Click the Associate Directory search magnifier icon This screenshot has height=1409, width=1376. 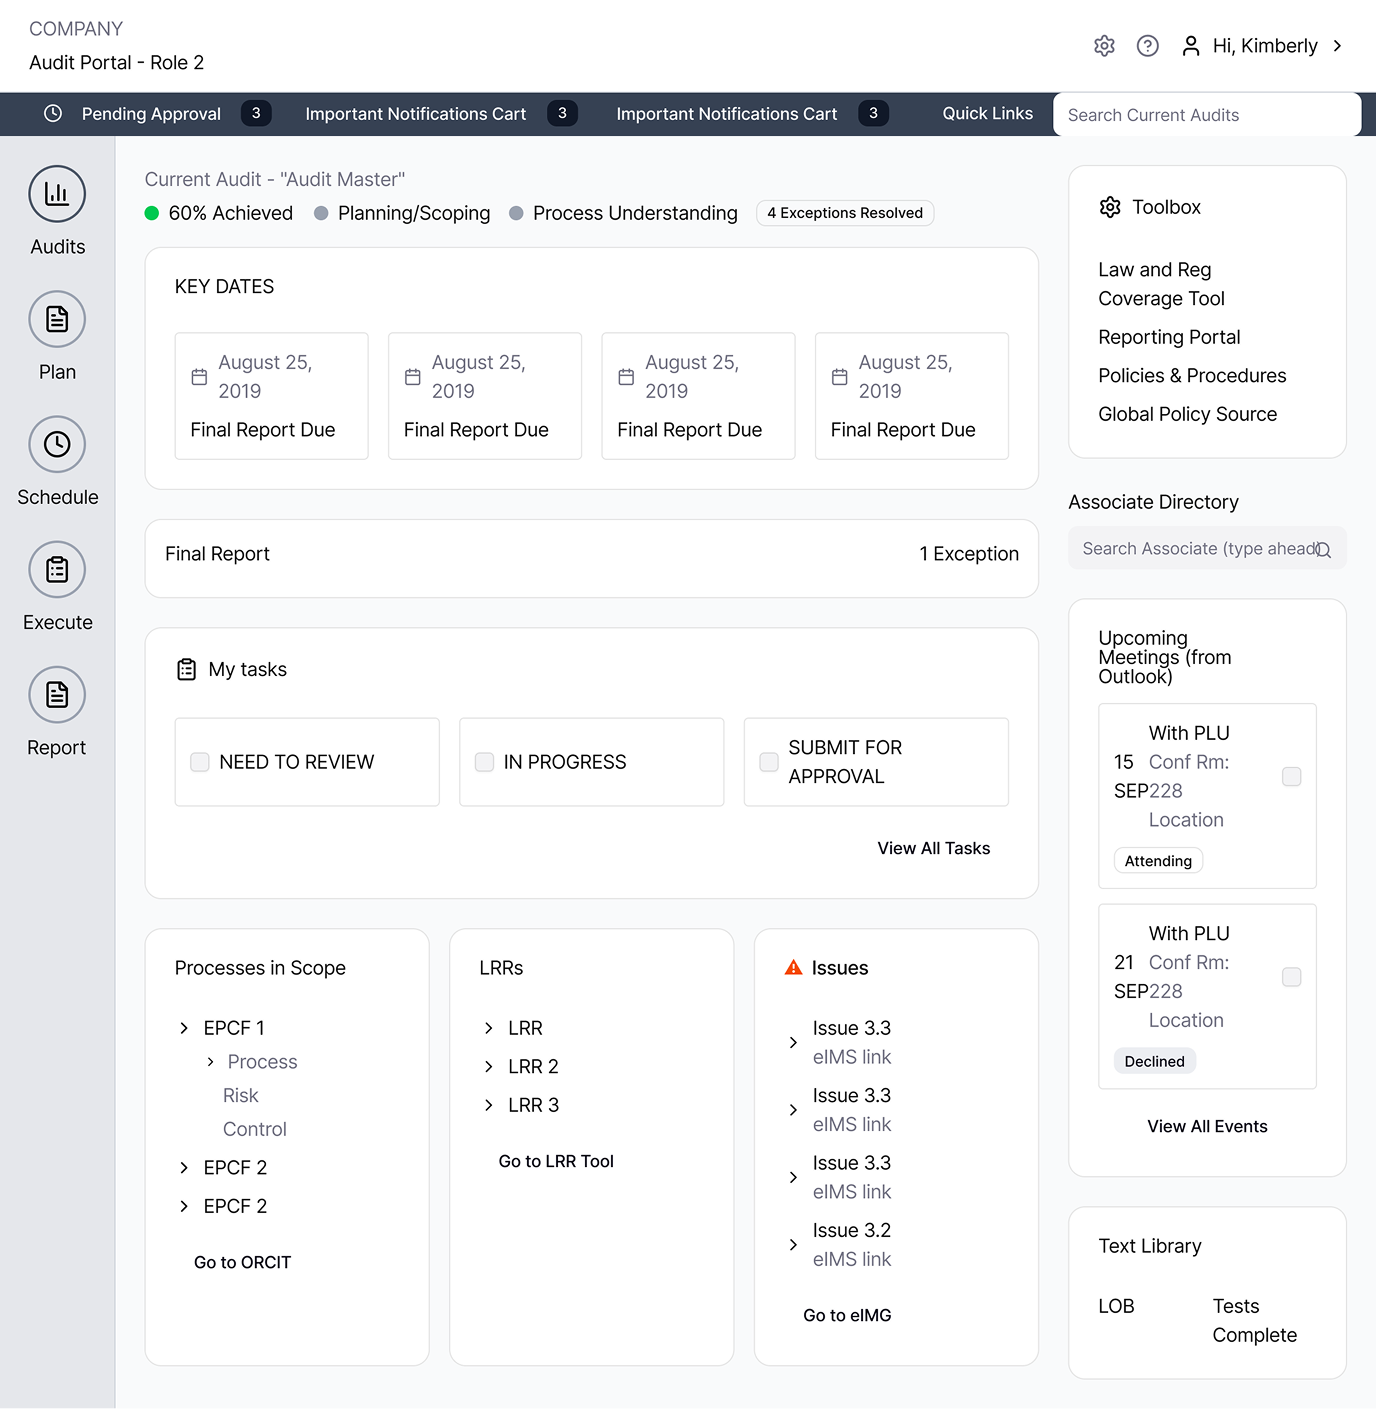click(1323, 549)
